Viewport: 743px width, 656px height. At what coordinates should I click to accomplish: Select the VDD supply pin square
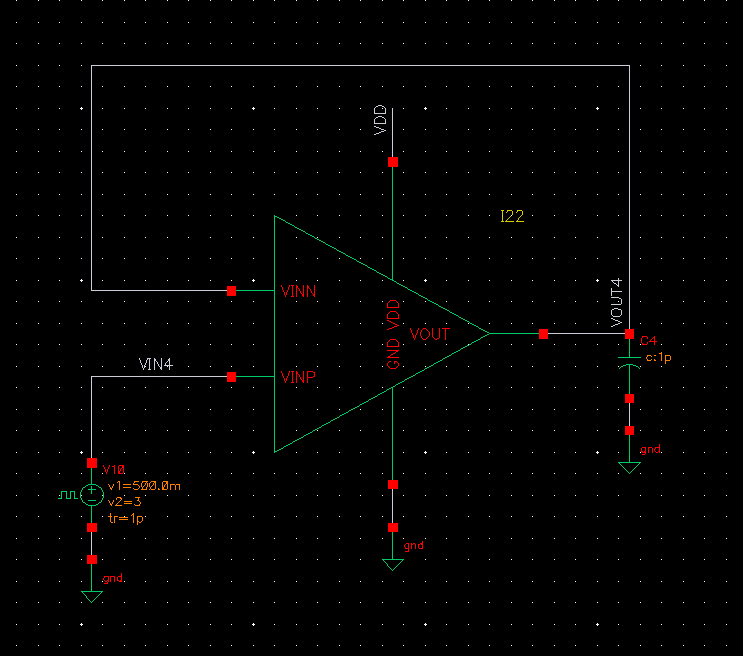point(393,162)
